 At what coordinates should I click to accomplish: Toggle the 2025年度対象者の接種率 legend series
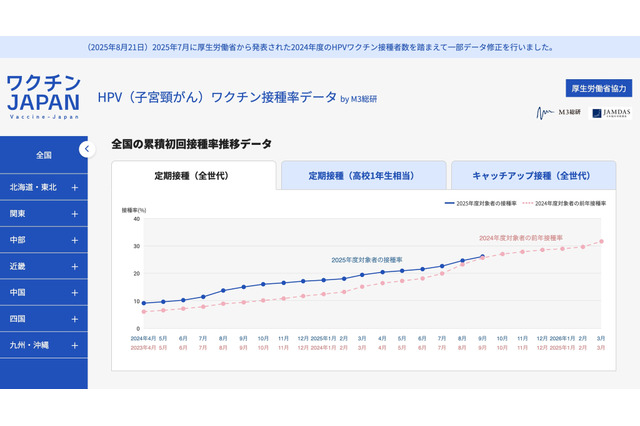tap(478, 203)
